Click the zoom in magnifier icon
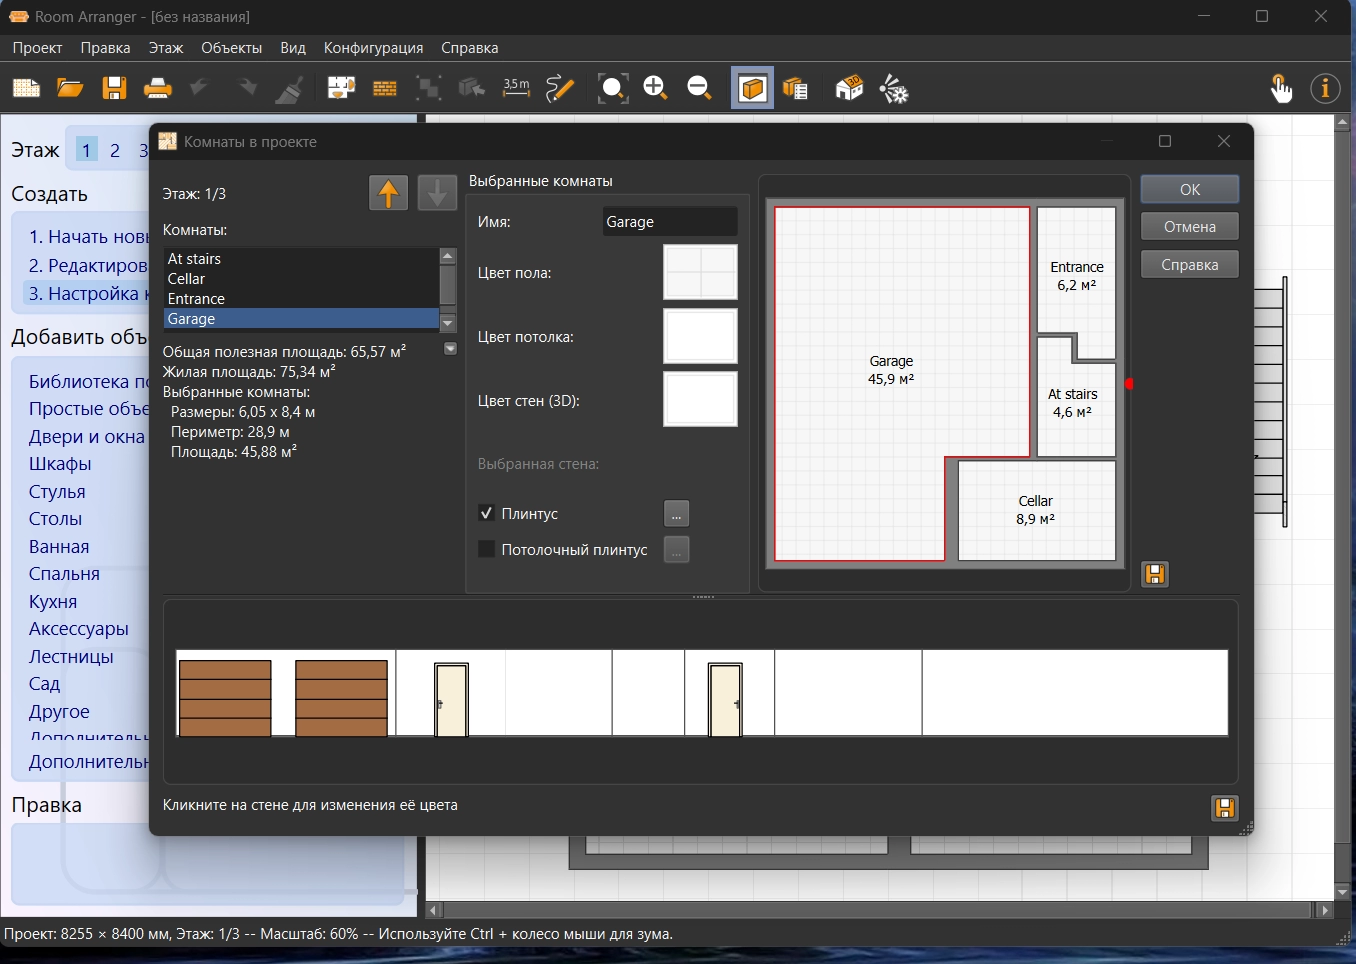This screenshot has height=964, width=1356. point(655,89)
